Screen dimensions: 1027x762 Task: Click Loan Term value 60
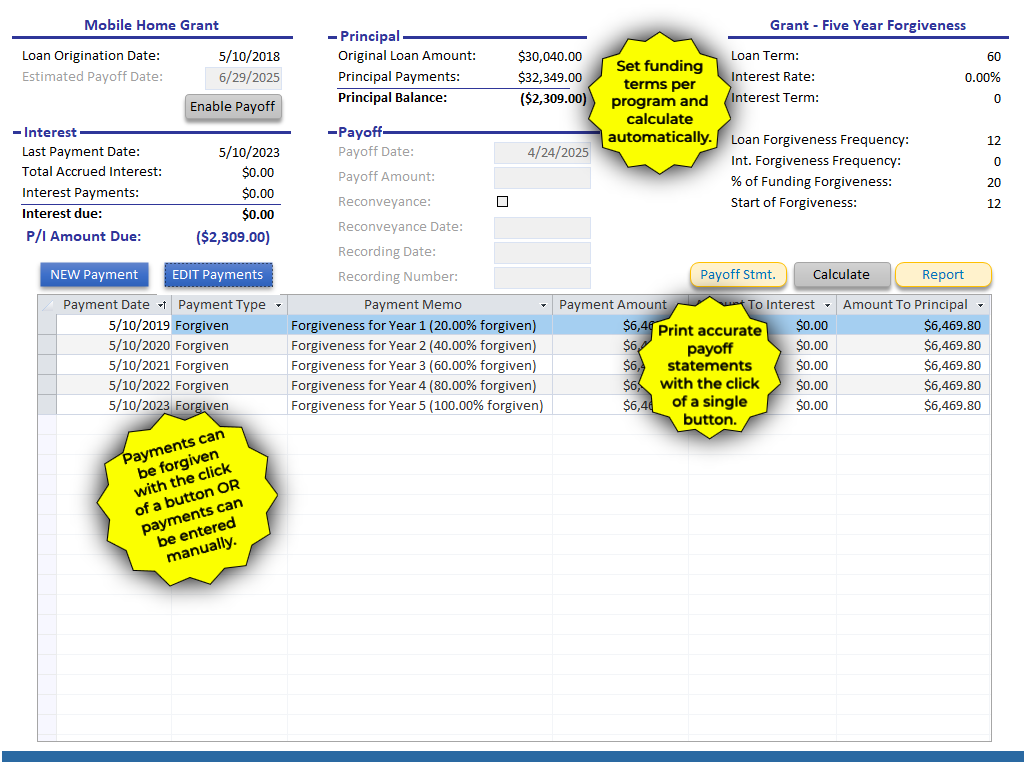994,57
